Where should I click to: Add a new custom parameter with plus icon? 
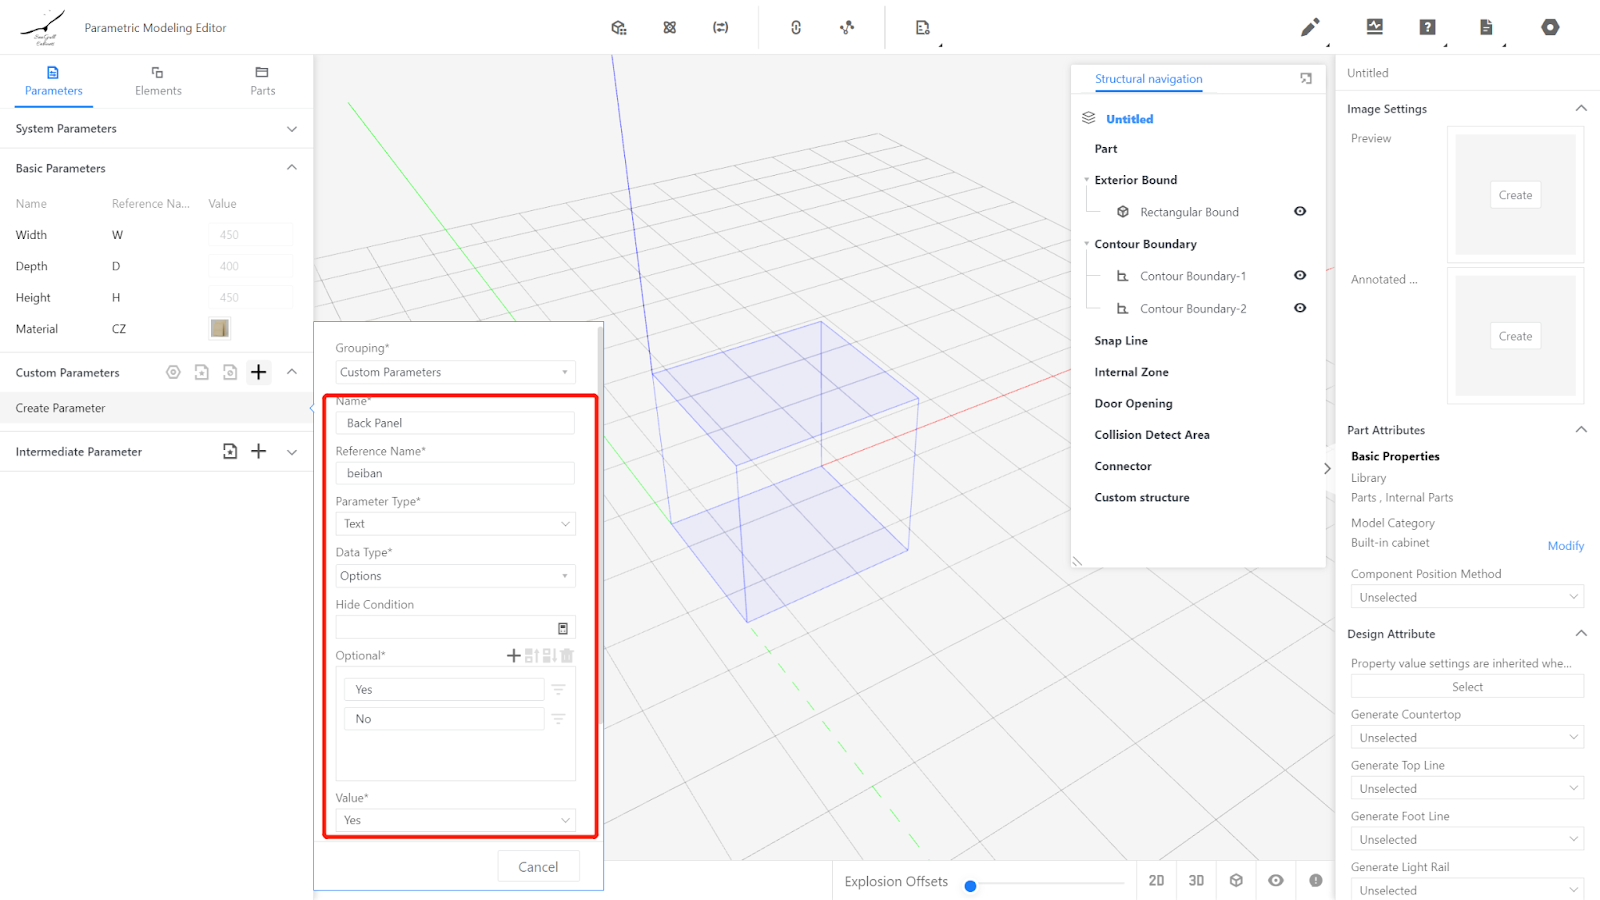pos(258,372)
